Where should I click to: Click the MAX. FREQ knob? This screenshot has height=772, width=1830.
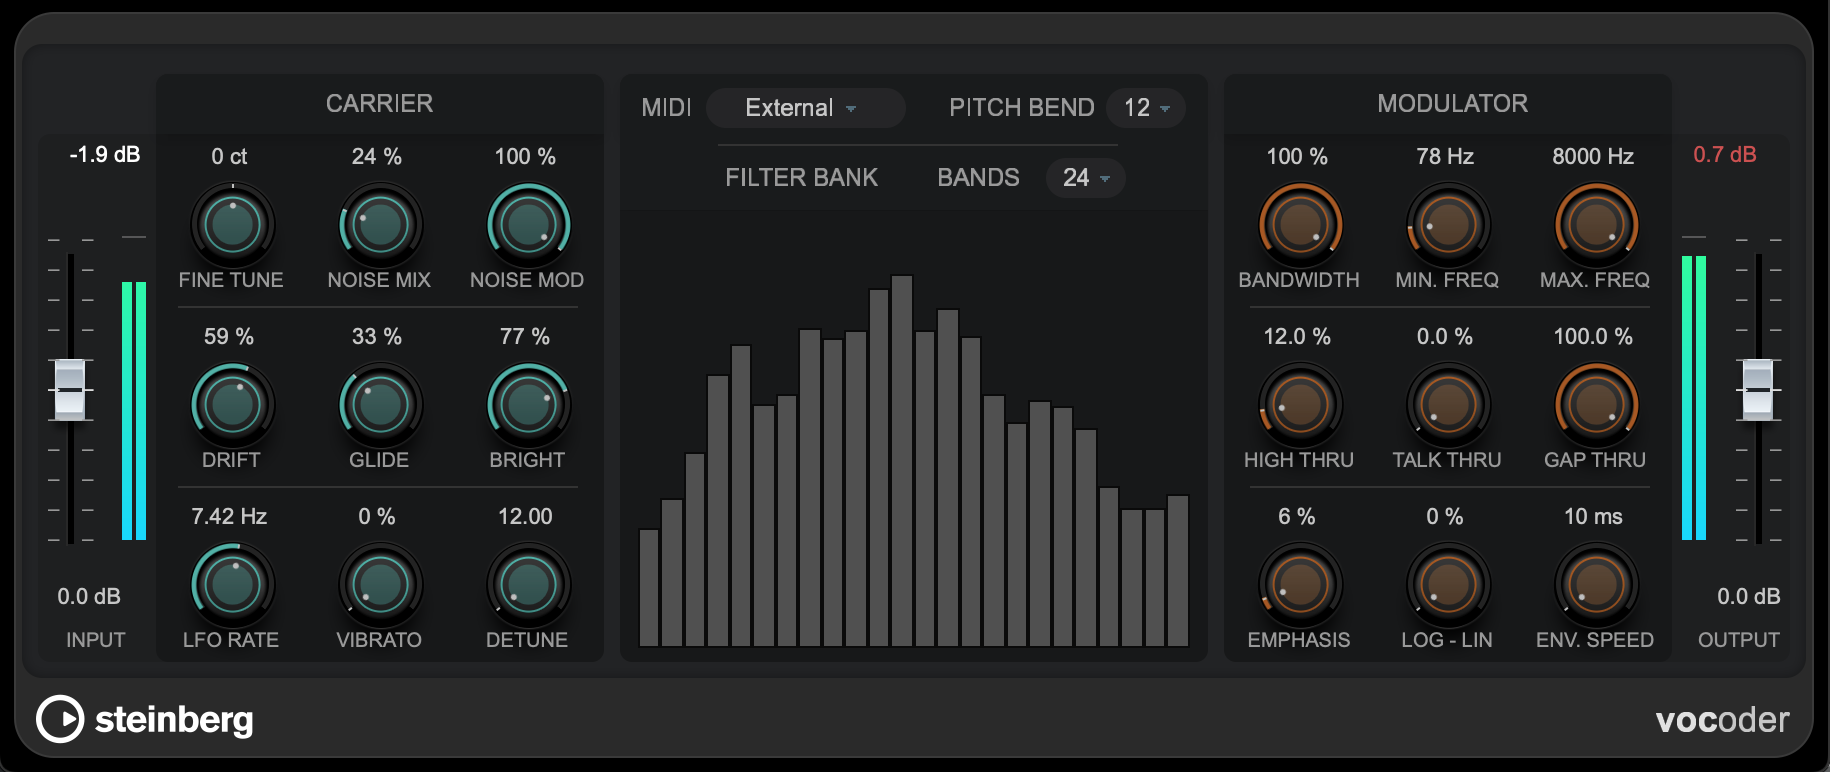click(x=1596, y=225)
